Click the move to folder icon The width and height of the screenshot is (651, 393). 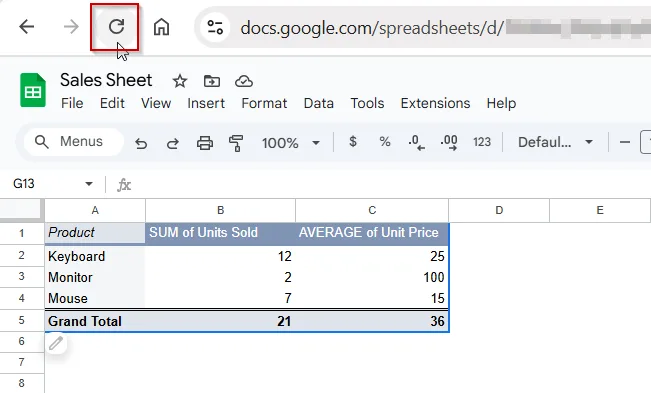(x=212, y=81)
